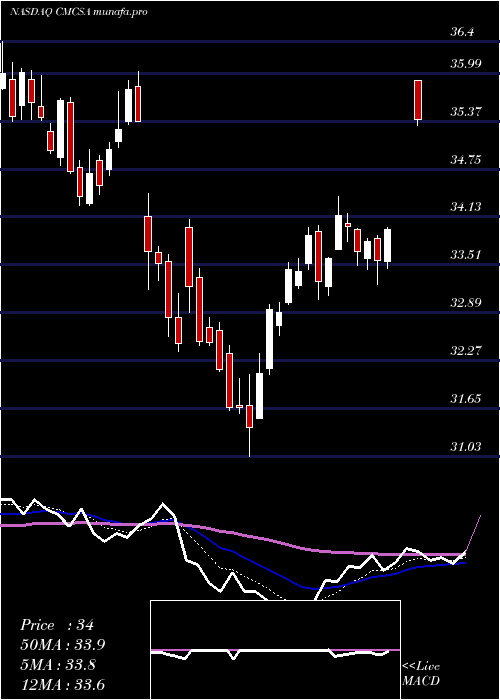
Task: Click the 50MA : 33.9 readout
Action: (62, 645)
